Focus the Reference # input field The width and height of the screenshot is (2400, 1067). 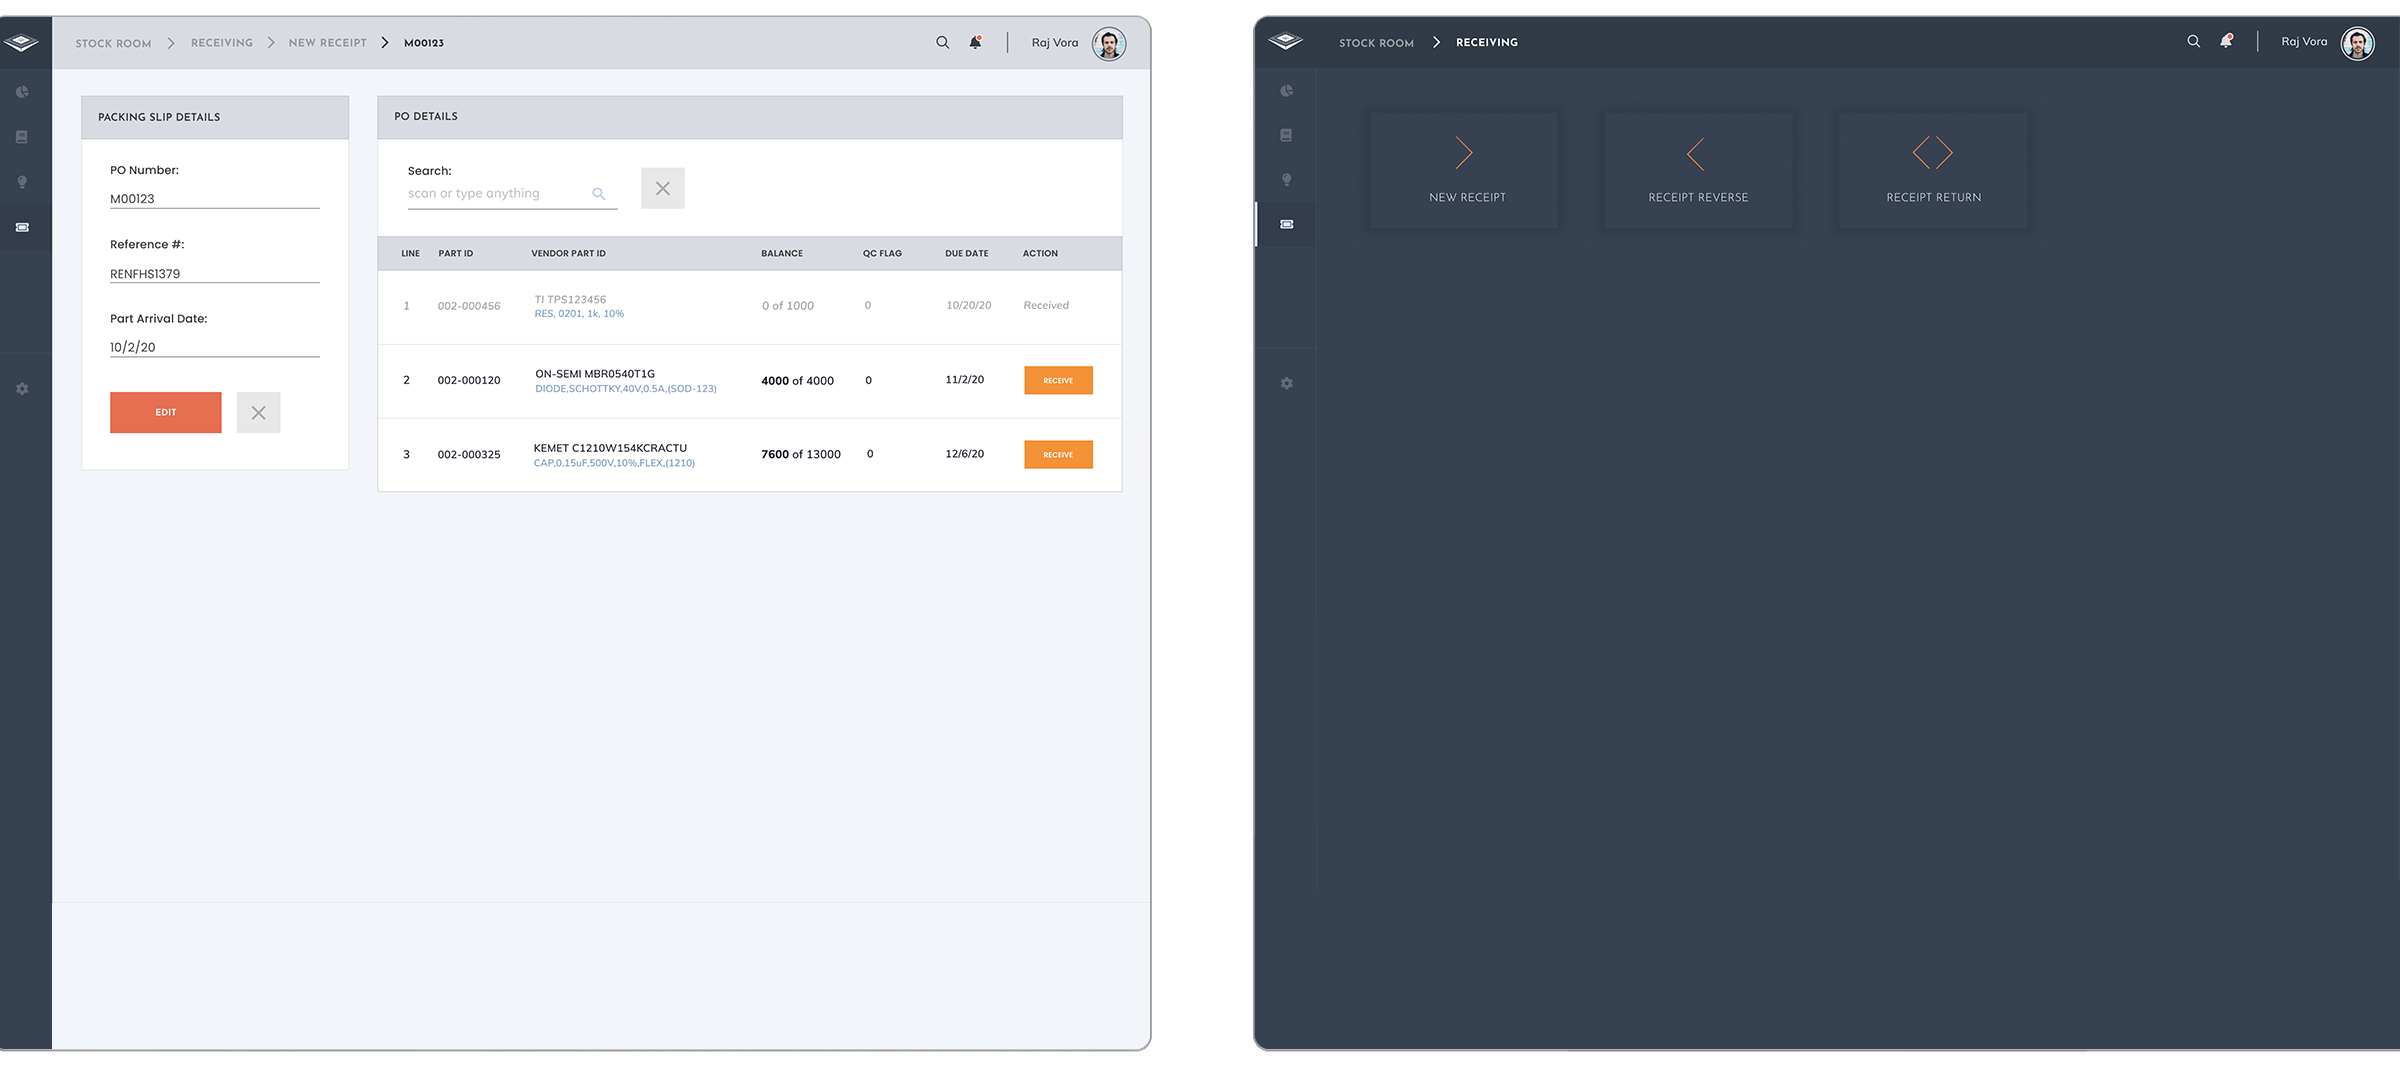pos(214,273)
